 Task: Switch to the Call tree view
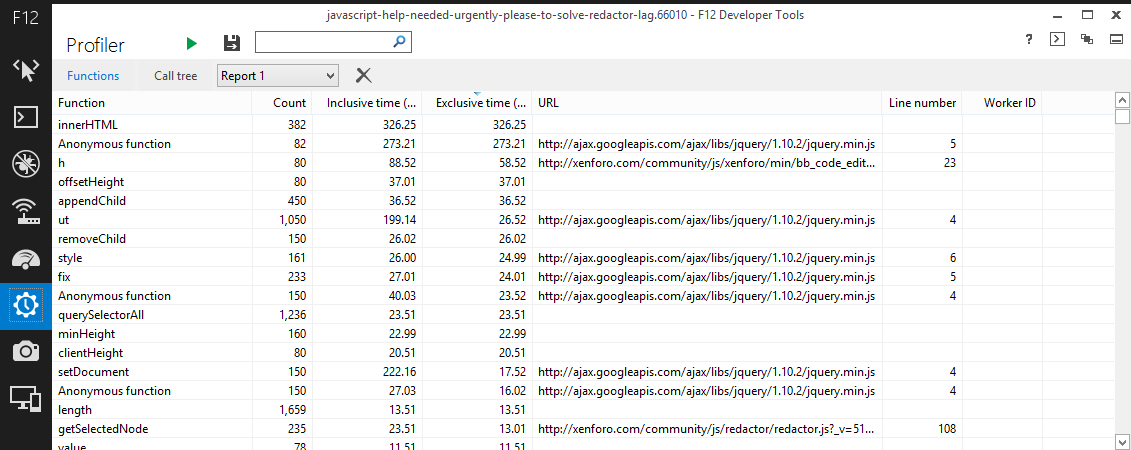tap(176, 76)
